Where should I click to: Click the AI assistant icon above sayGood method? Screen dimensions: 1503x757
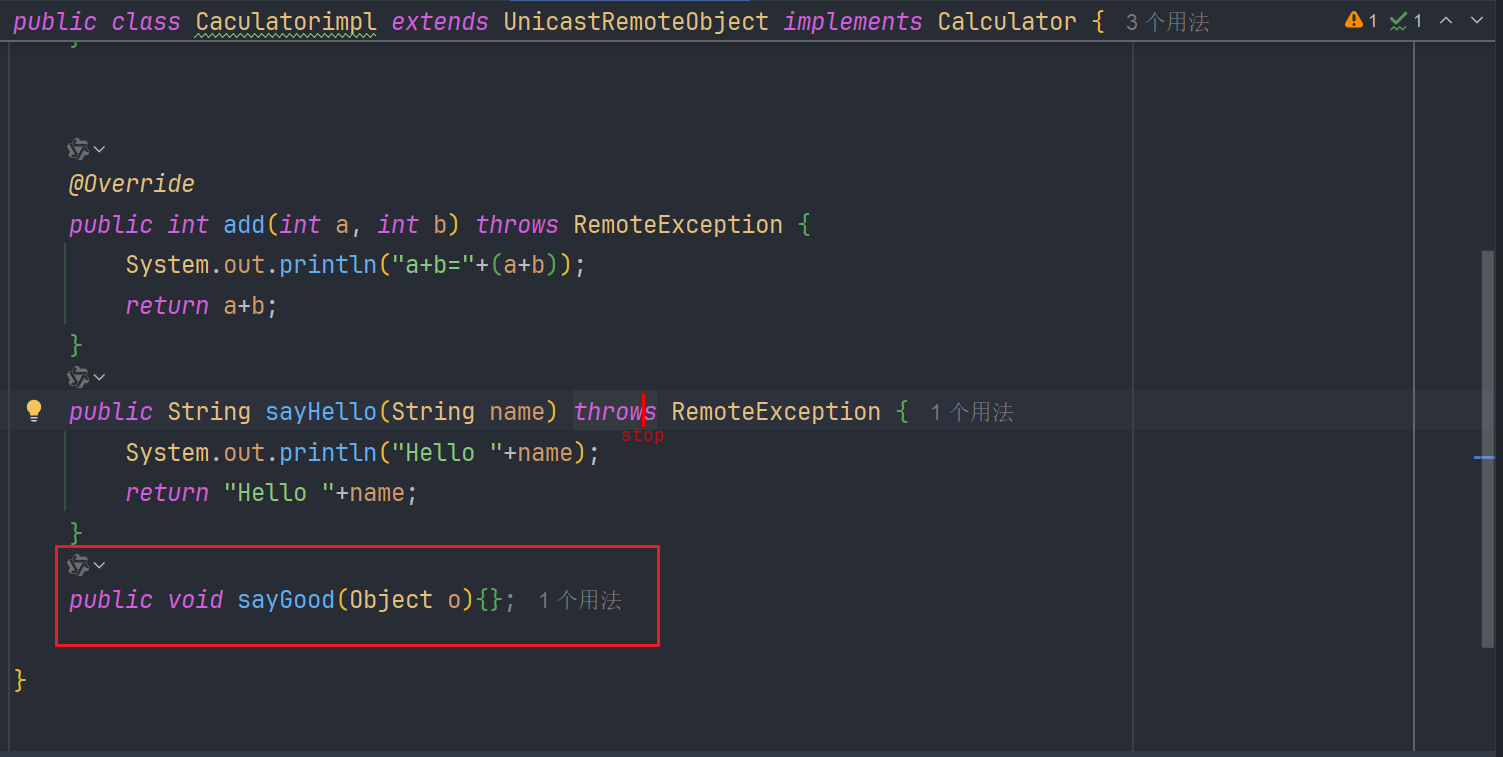[78, 565]
